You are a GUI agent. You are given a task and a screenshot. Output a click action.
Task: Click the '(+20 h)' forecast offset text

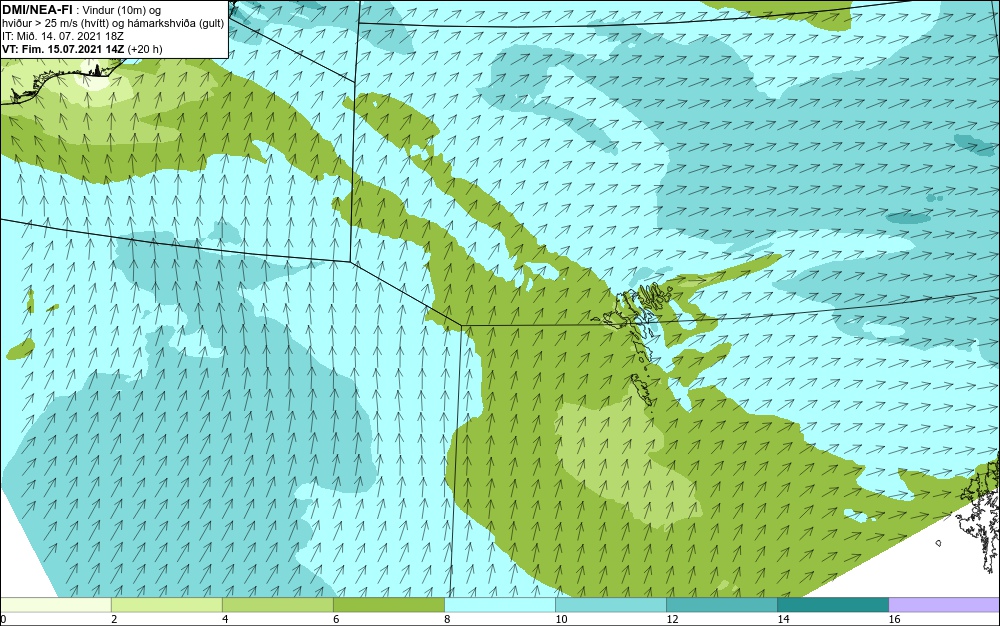tap(145, 49)
